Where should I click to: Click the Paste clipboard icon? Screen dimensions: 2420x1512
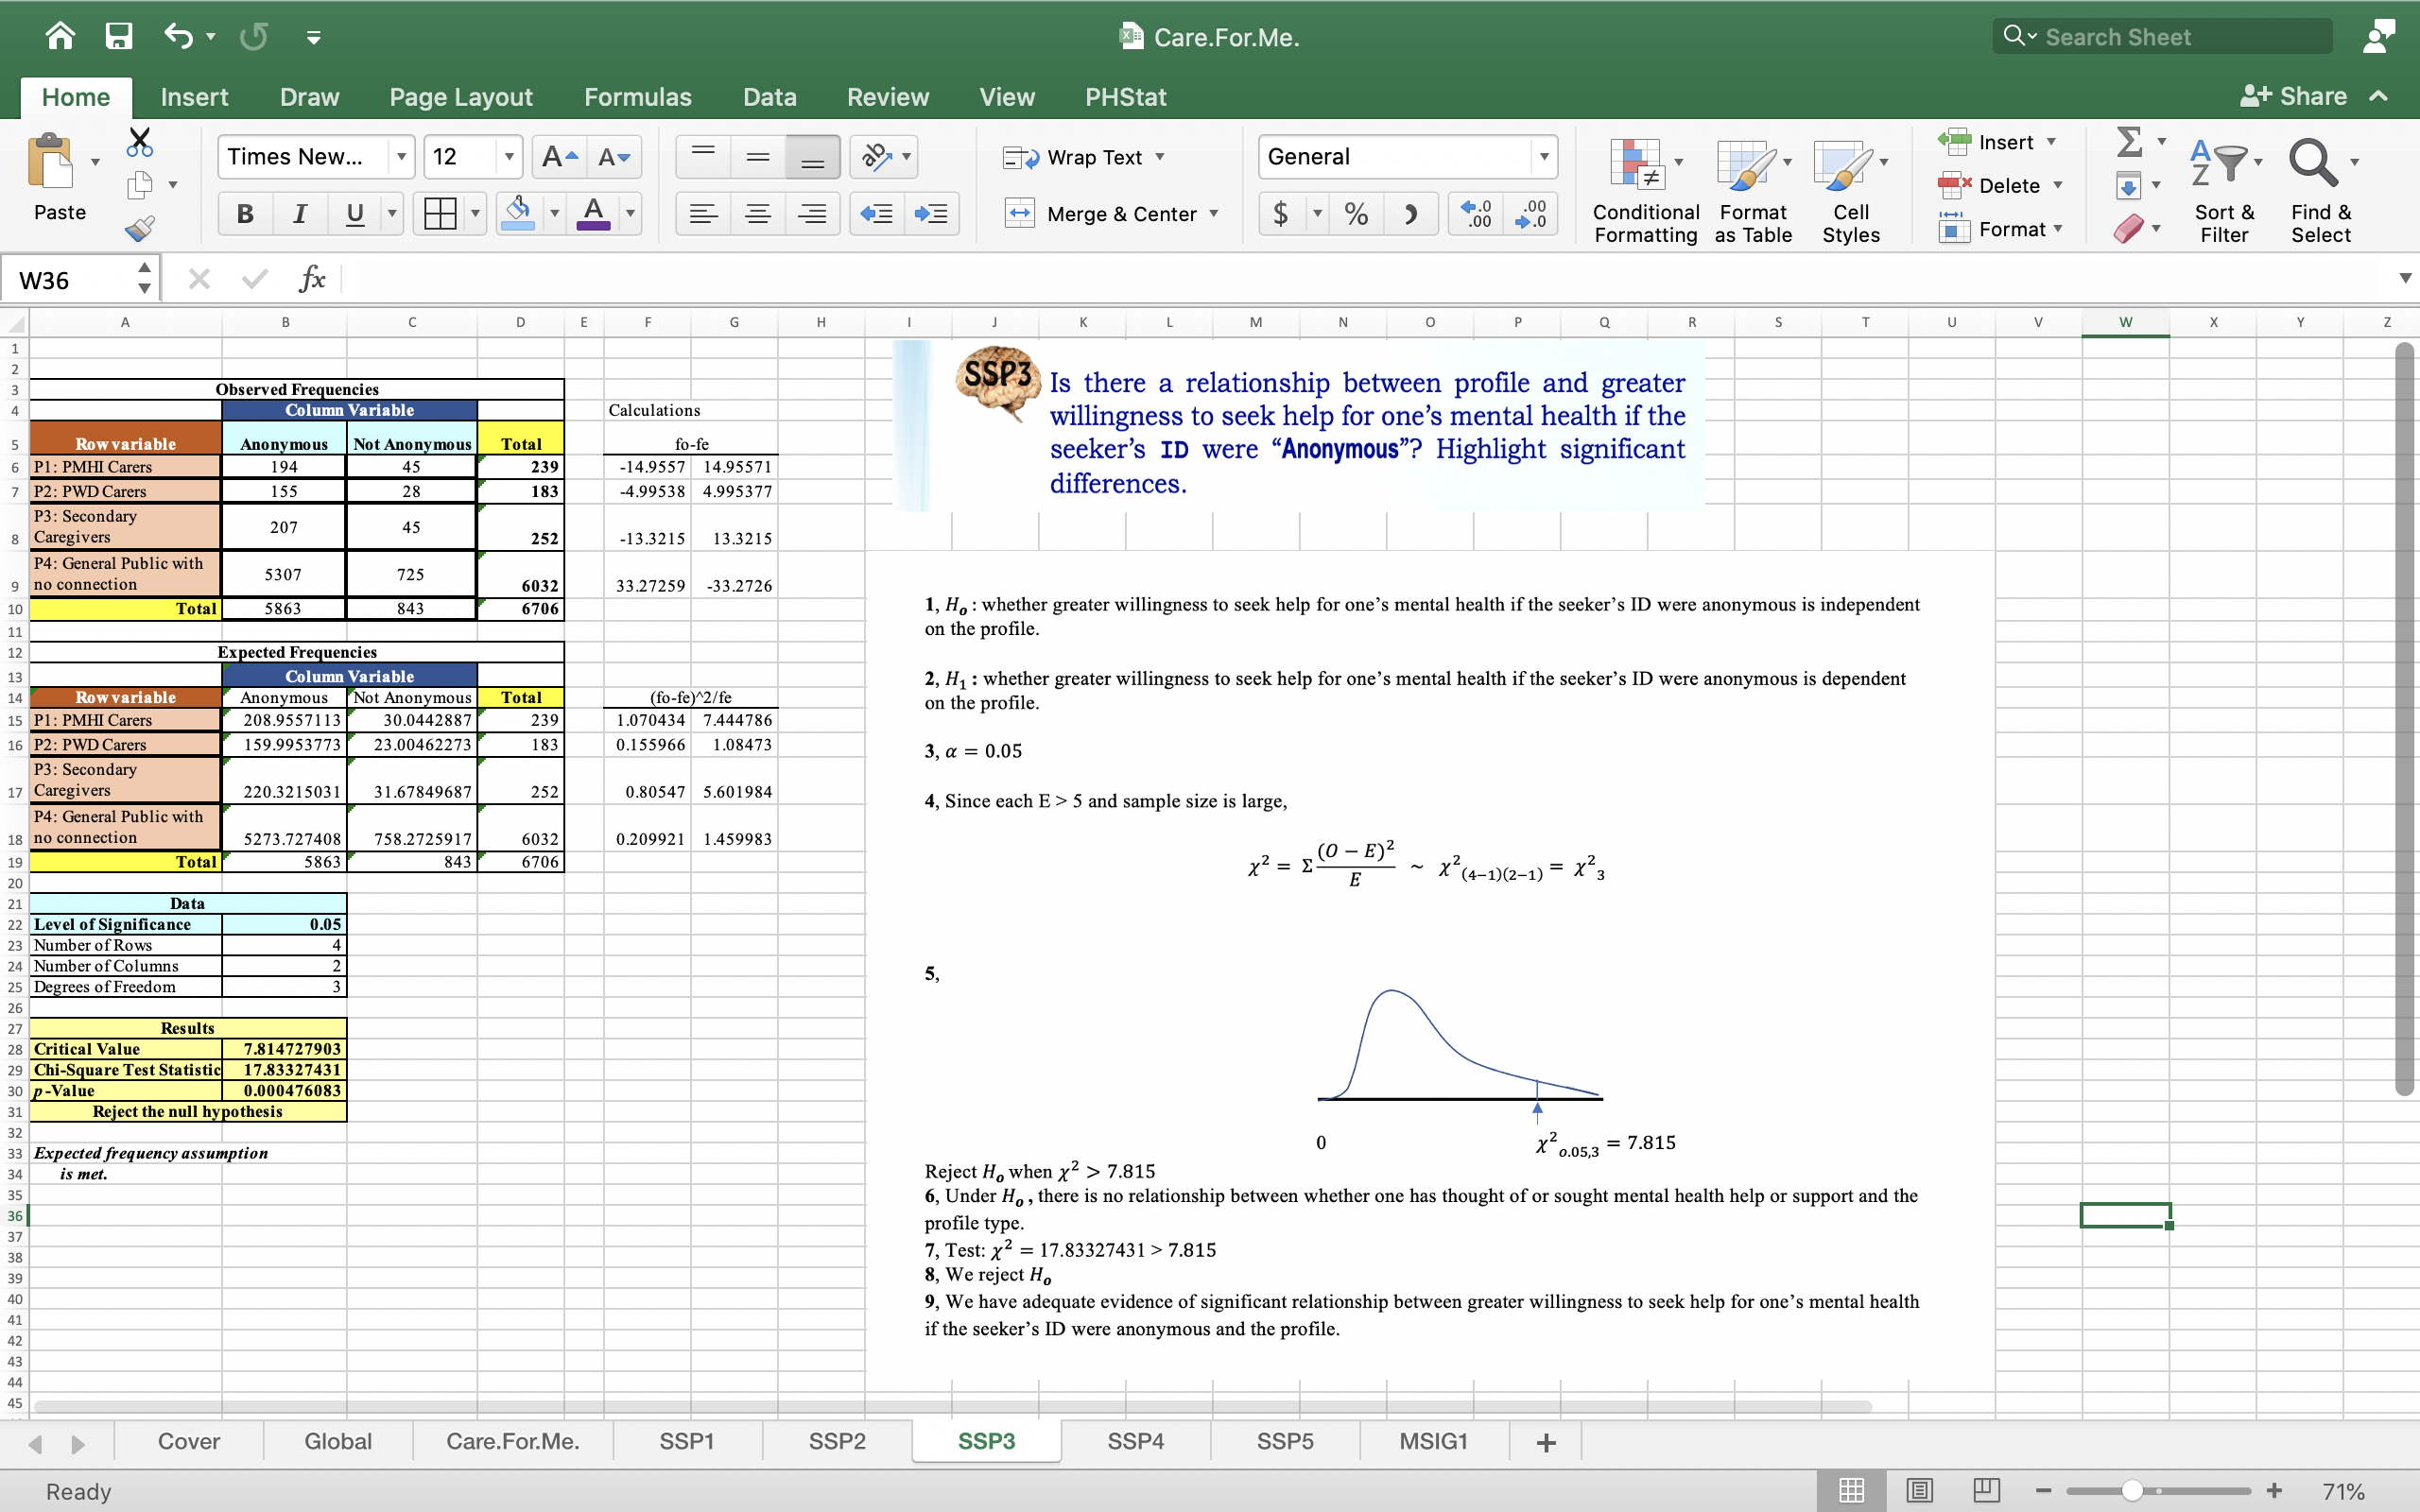51,162
